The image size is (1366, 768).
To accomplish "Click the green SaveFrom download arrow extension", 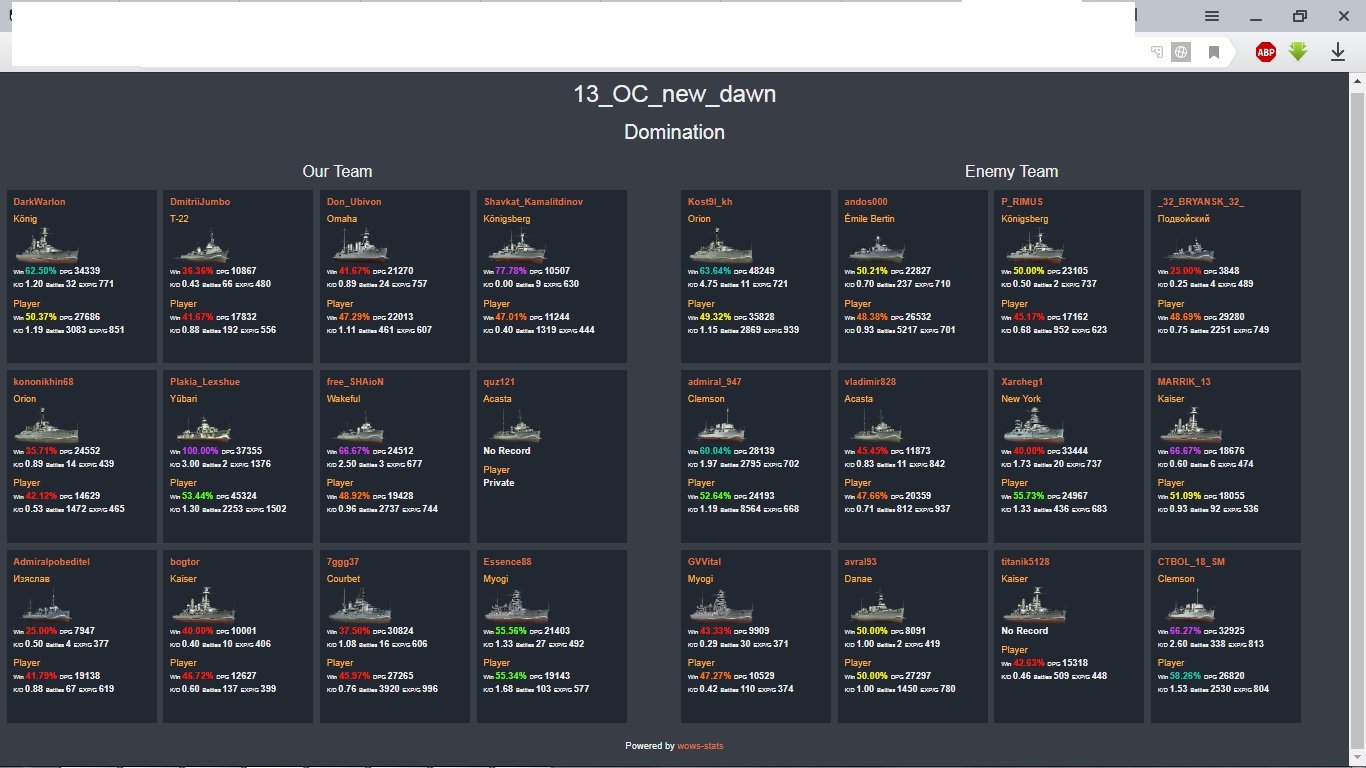I will pos(1298,51).
